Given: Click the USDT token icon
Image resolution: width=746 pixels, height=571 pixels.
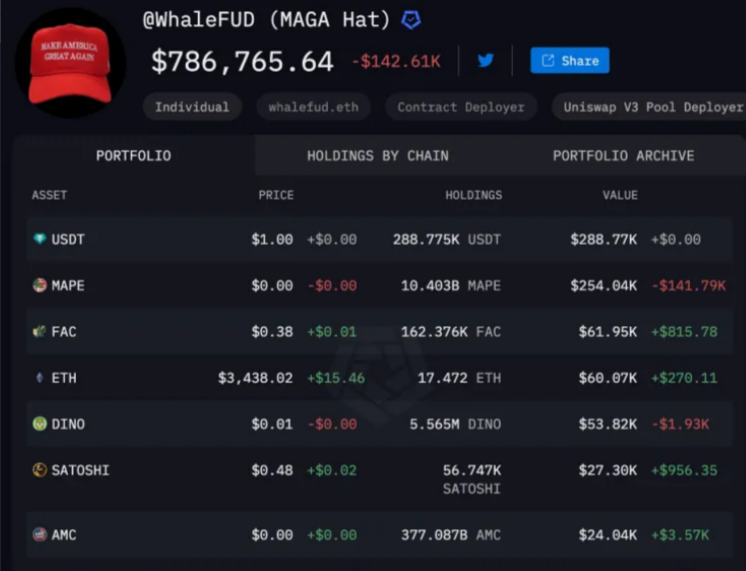Looking at the screenshot, I should pos(39,240).
